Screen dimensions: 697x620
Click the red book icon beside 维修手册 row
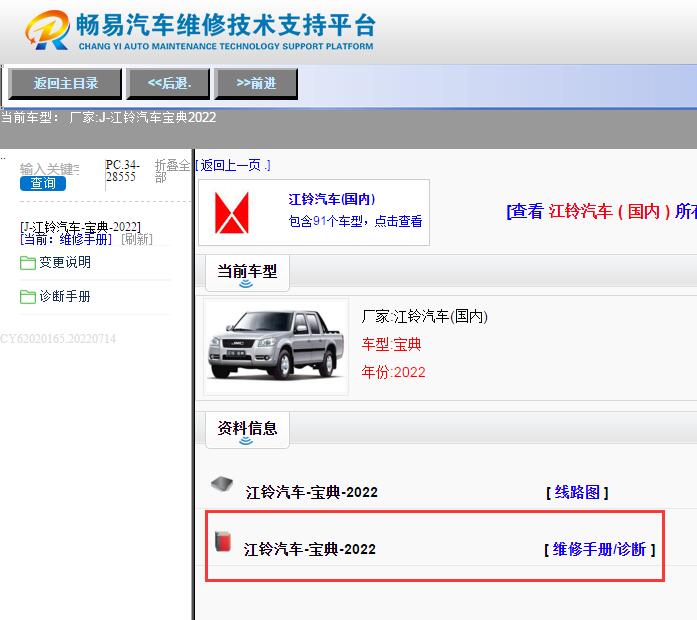[x=223, y=541]
